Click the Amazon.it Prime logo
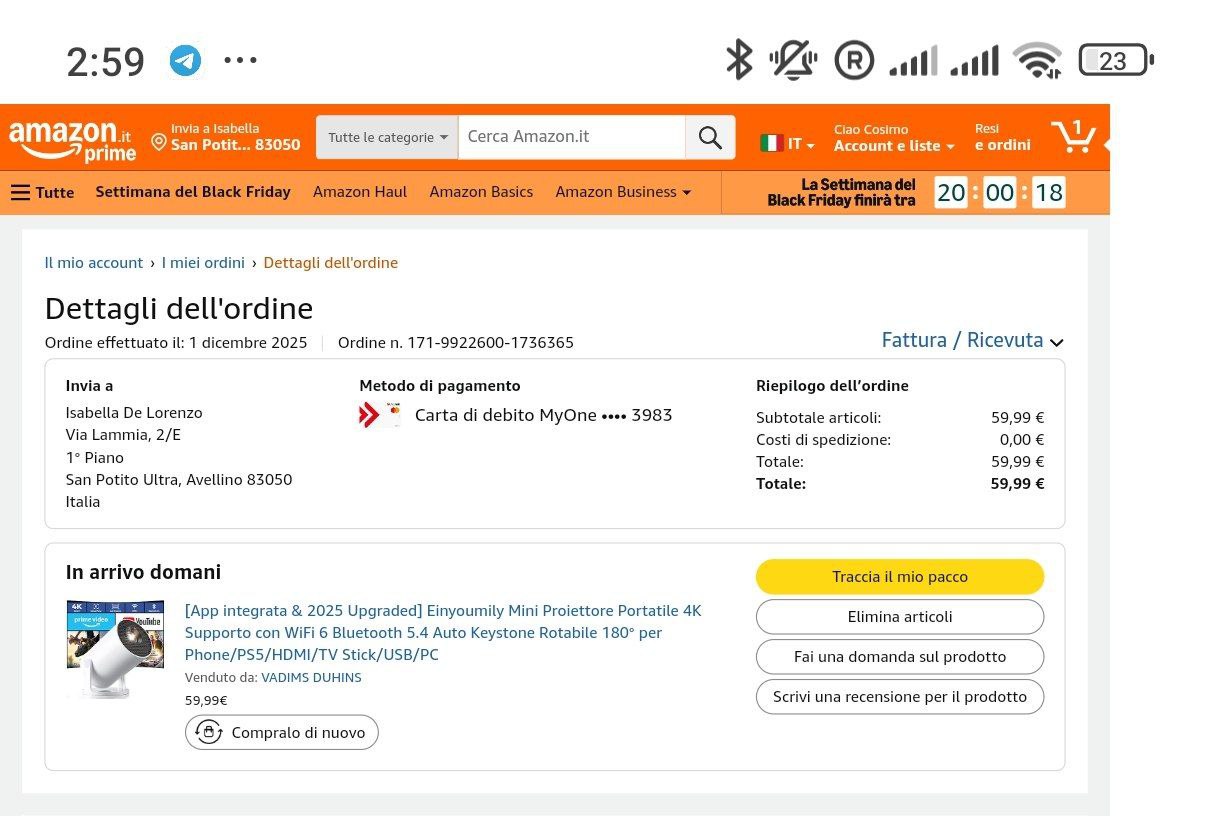 pyautogui.click(x=72, y=140)
